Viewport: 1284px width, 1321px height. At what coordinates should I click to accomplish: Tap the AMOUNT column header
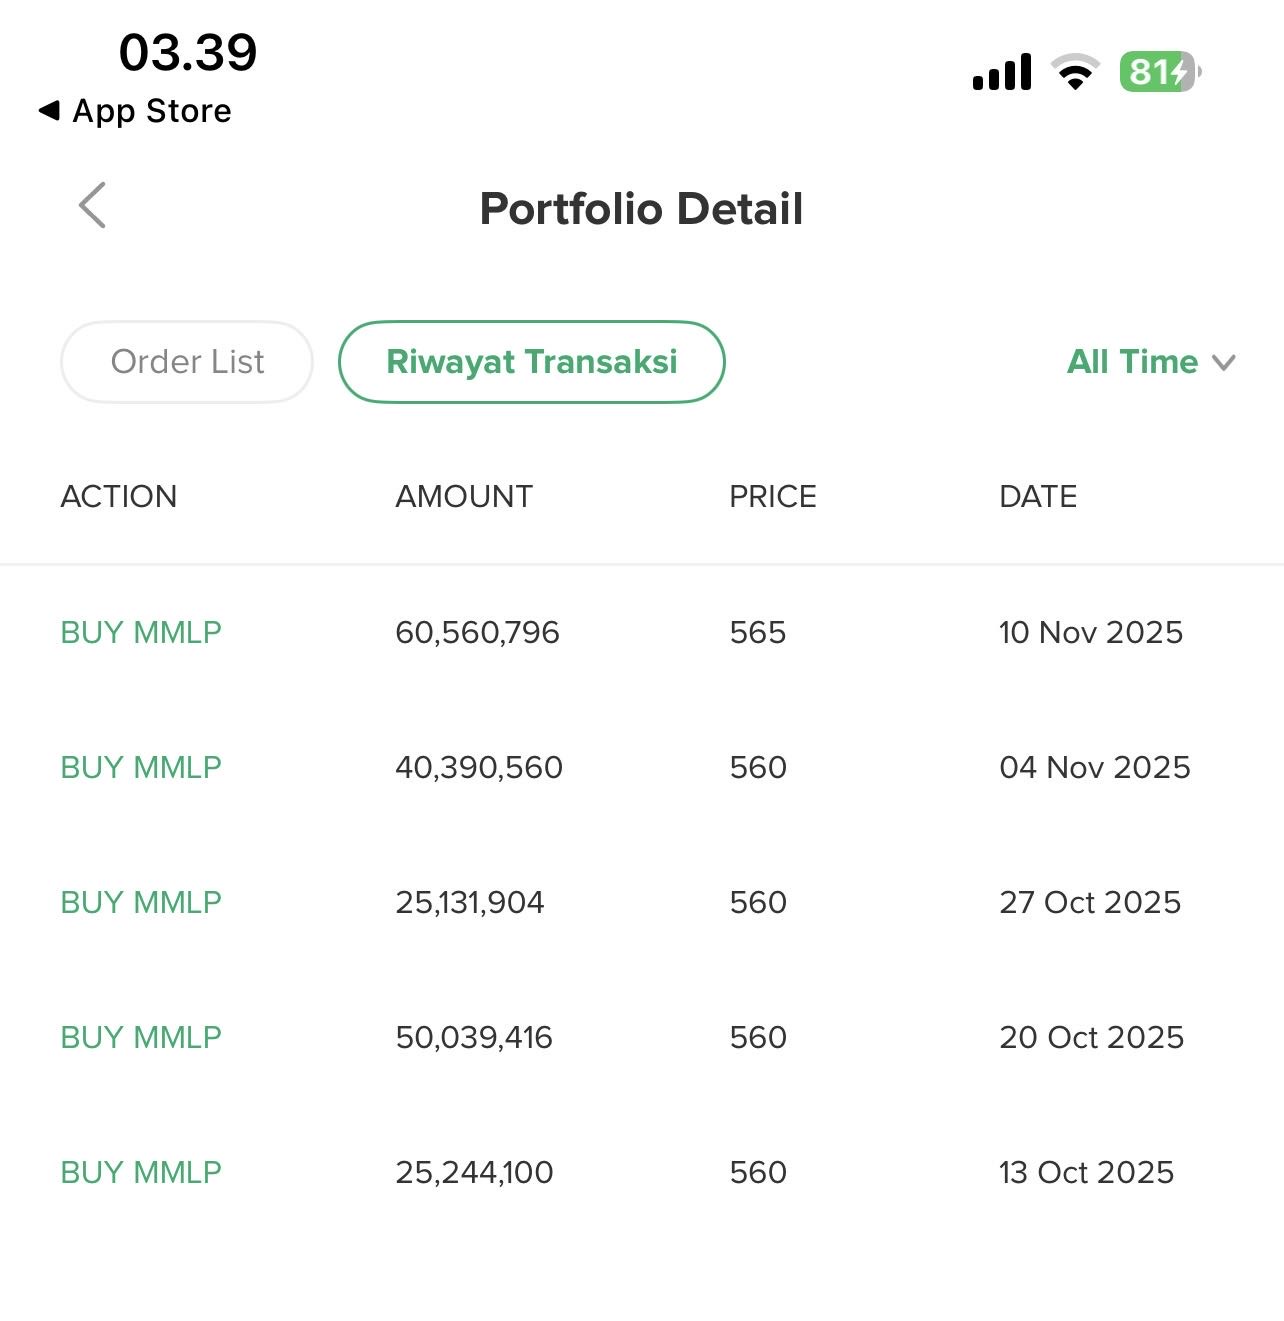tap(464, 497)
